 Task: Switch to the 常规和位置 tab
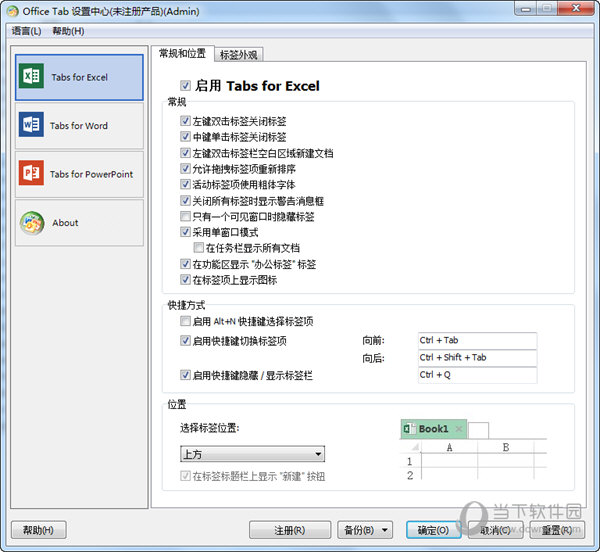tap(183, 54)
